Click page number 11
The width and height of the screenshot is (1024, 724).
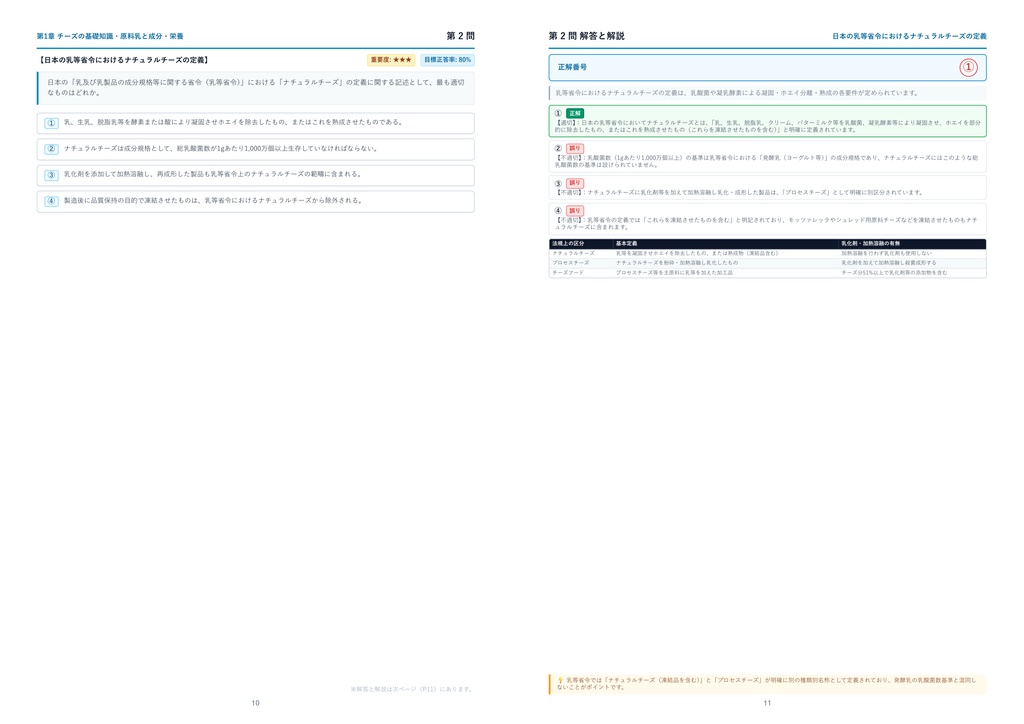[x=767, y=703]
